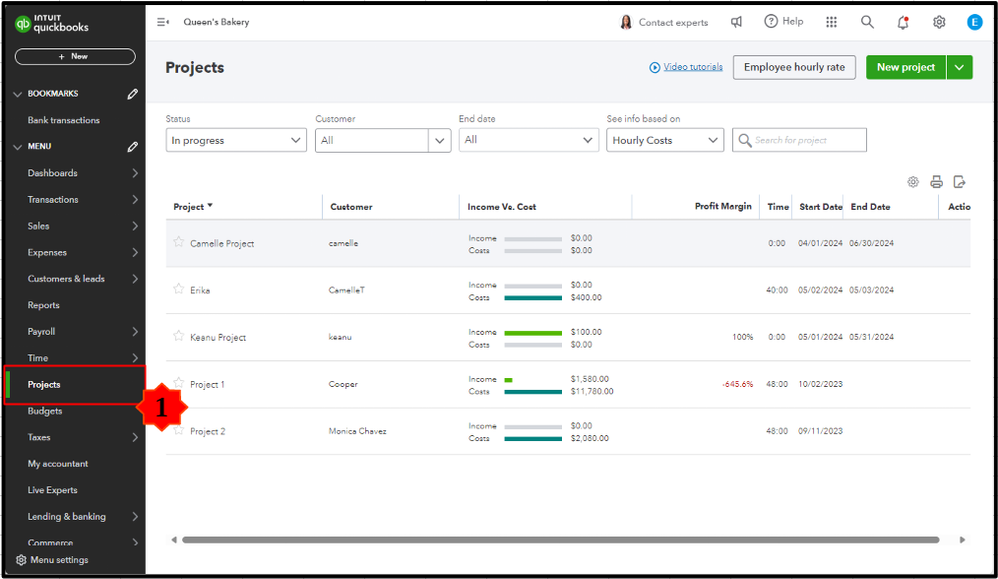The height and width of the screenshot is (579, 998).
Task: Open table settings gear above list
Action: point(913,182)
